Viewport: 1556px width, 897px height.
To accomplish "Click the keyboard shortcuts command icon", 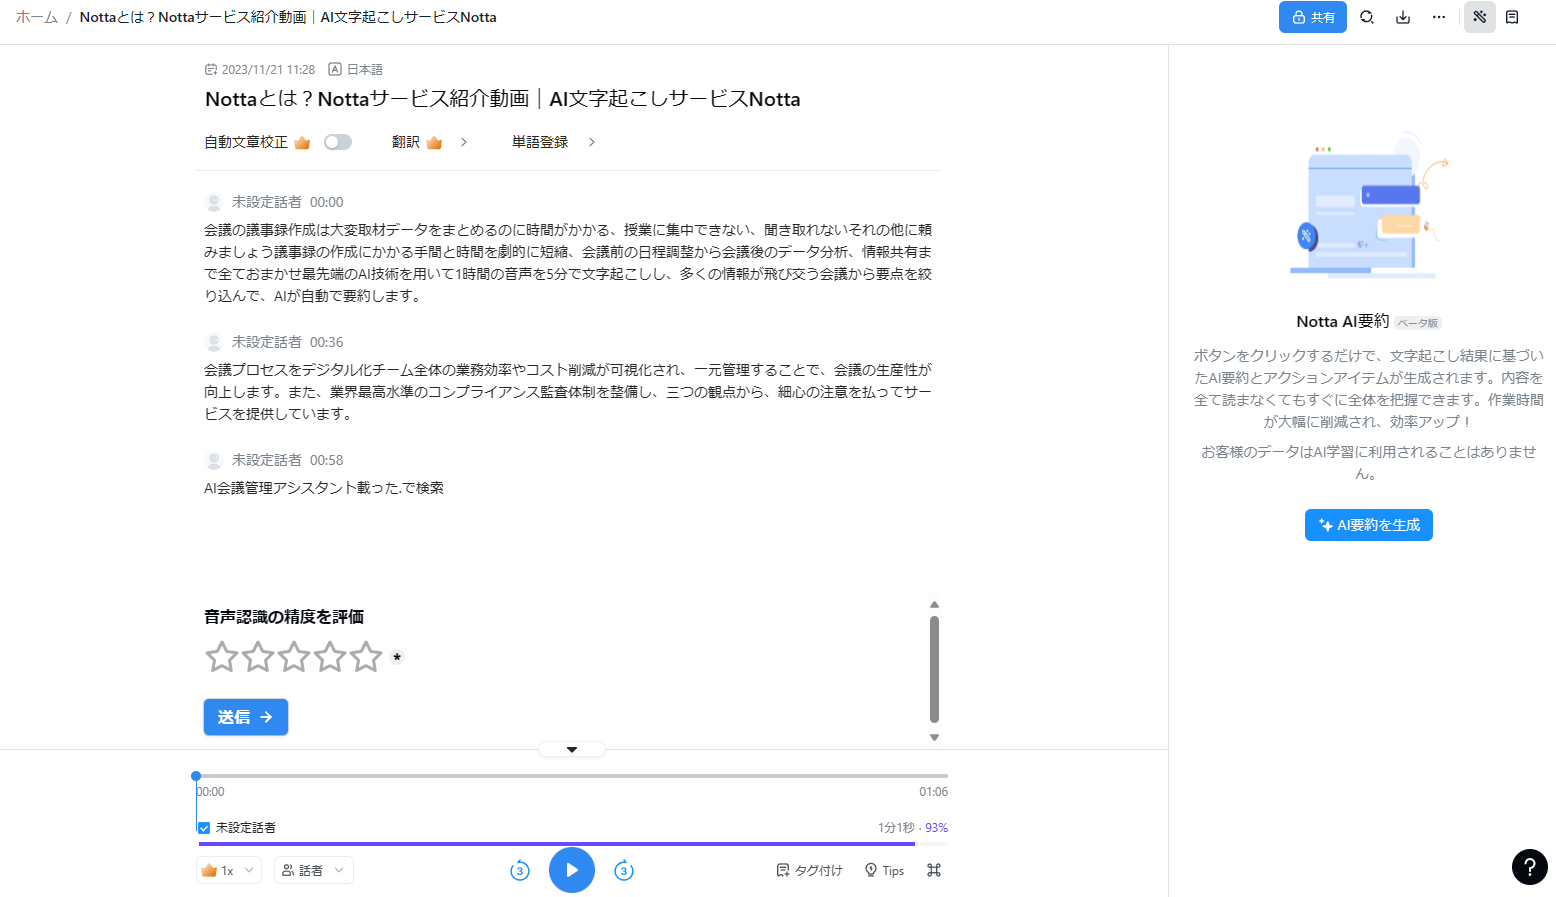I will (x=934, y=870).
